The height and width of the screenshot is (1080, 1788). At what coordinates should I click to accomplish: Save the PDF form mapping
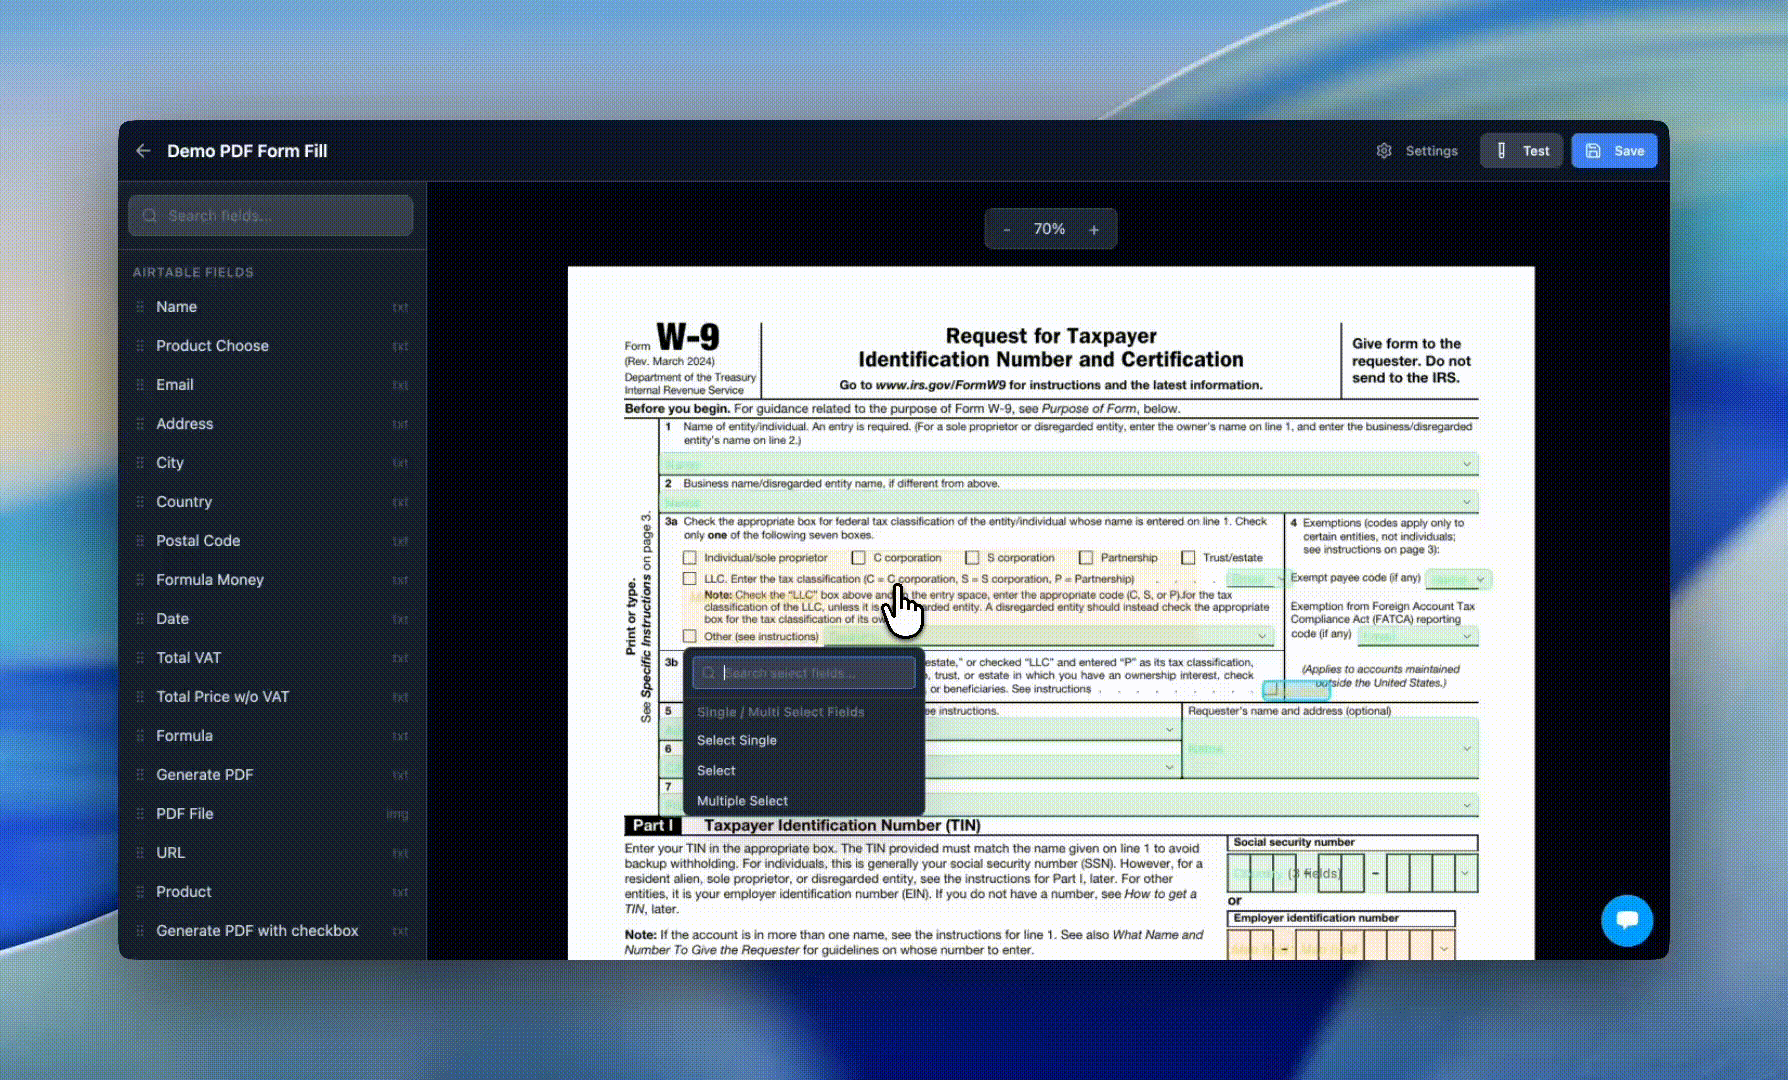pos(1614,151)
